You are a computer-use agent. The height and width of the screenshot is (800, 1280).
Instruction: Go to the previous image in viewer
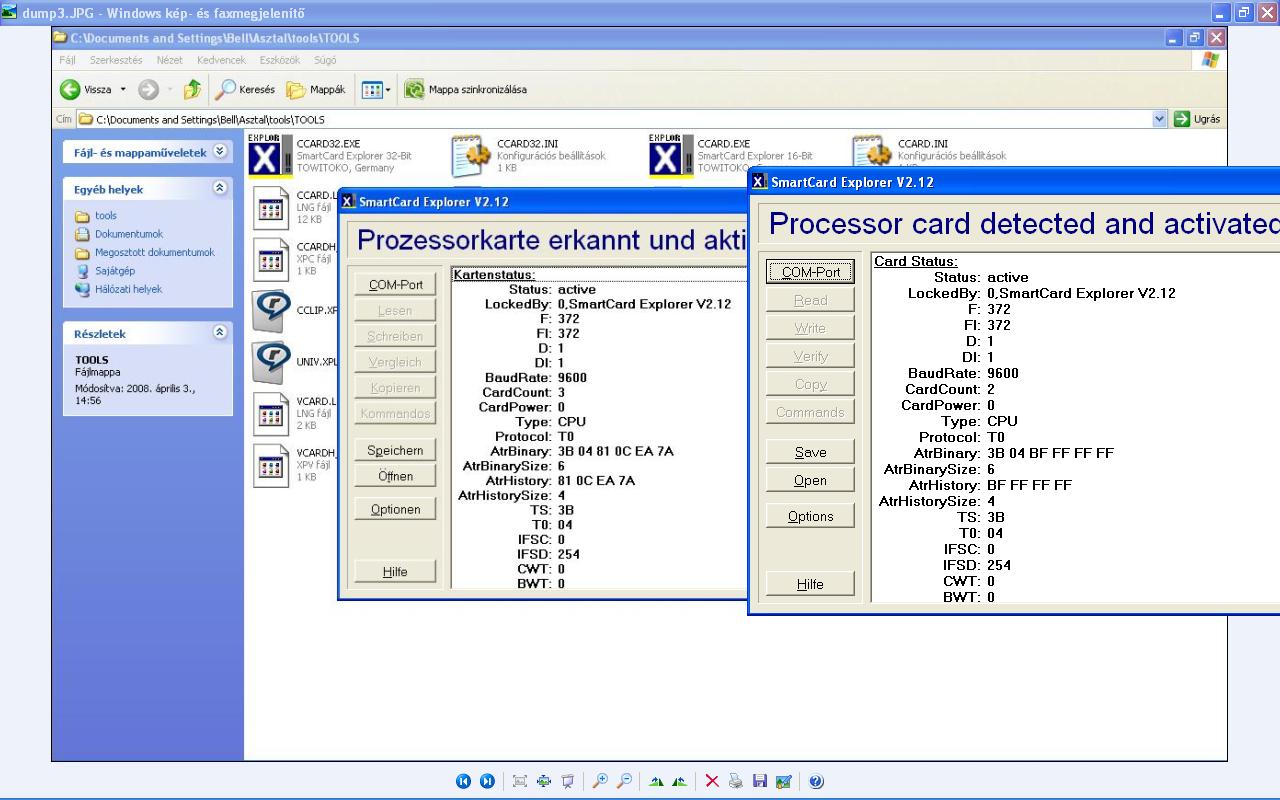463,781
